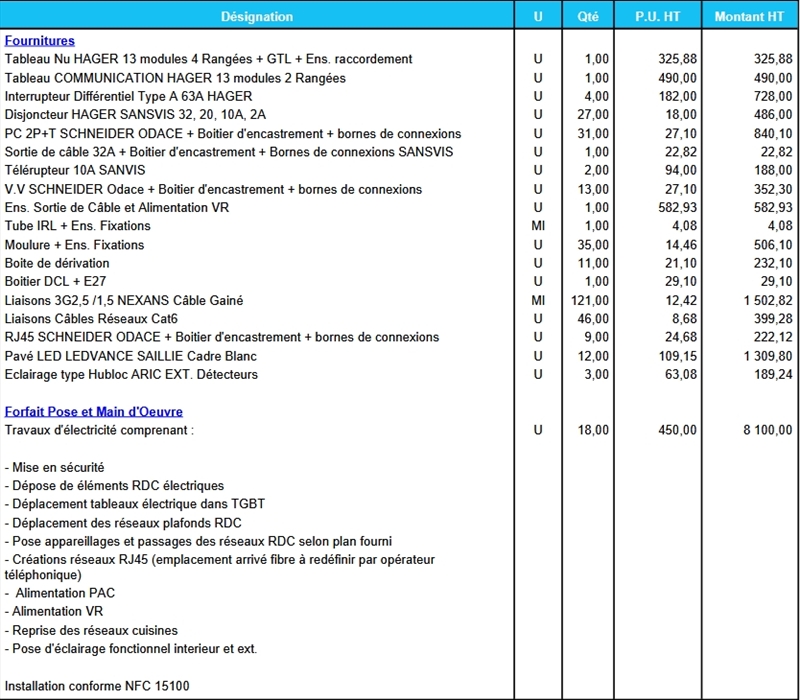Click the 582,93 unit price cell
Viewport: 800px width, 700px height.
click(677, 208)
